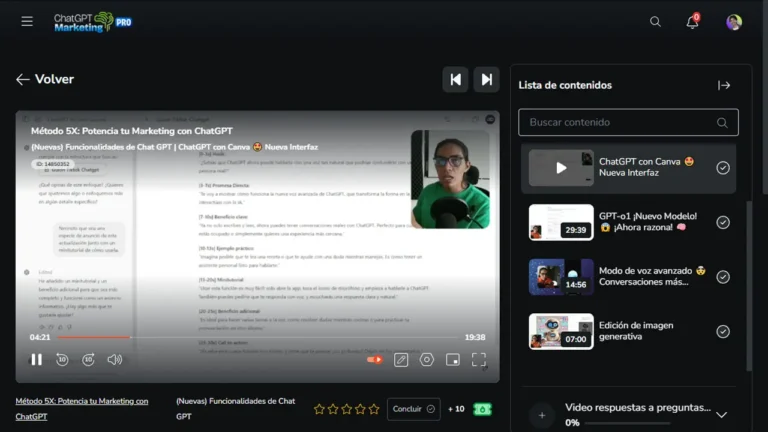The image size is (768, 432).
Task: Open the notes pencil icon in player
Action: coord(401,360)
